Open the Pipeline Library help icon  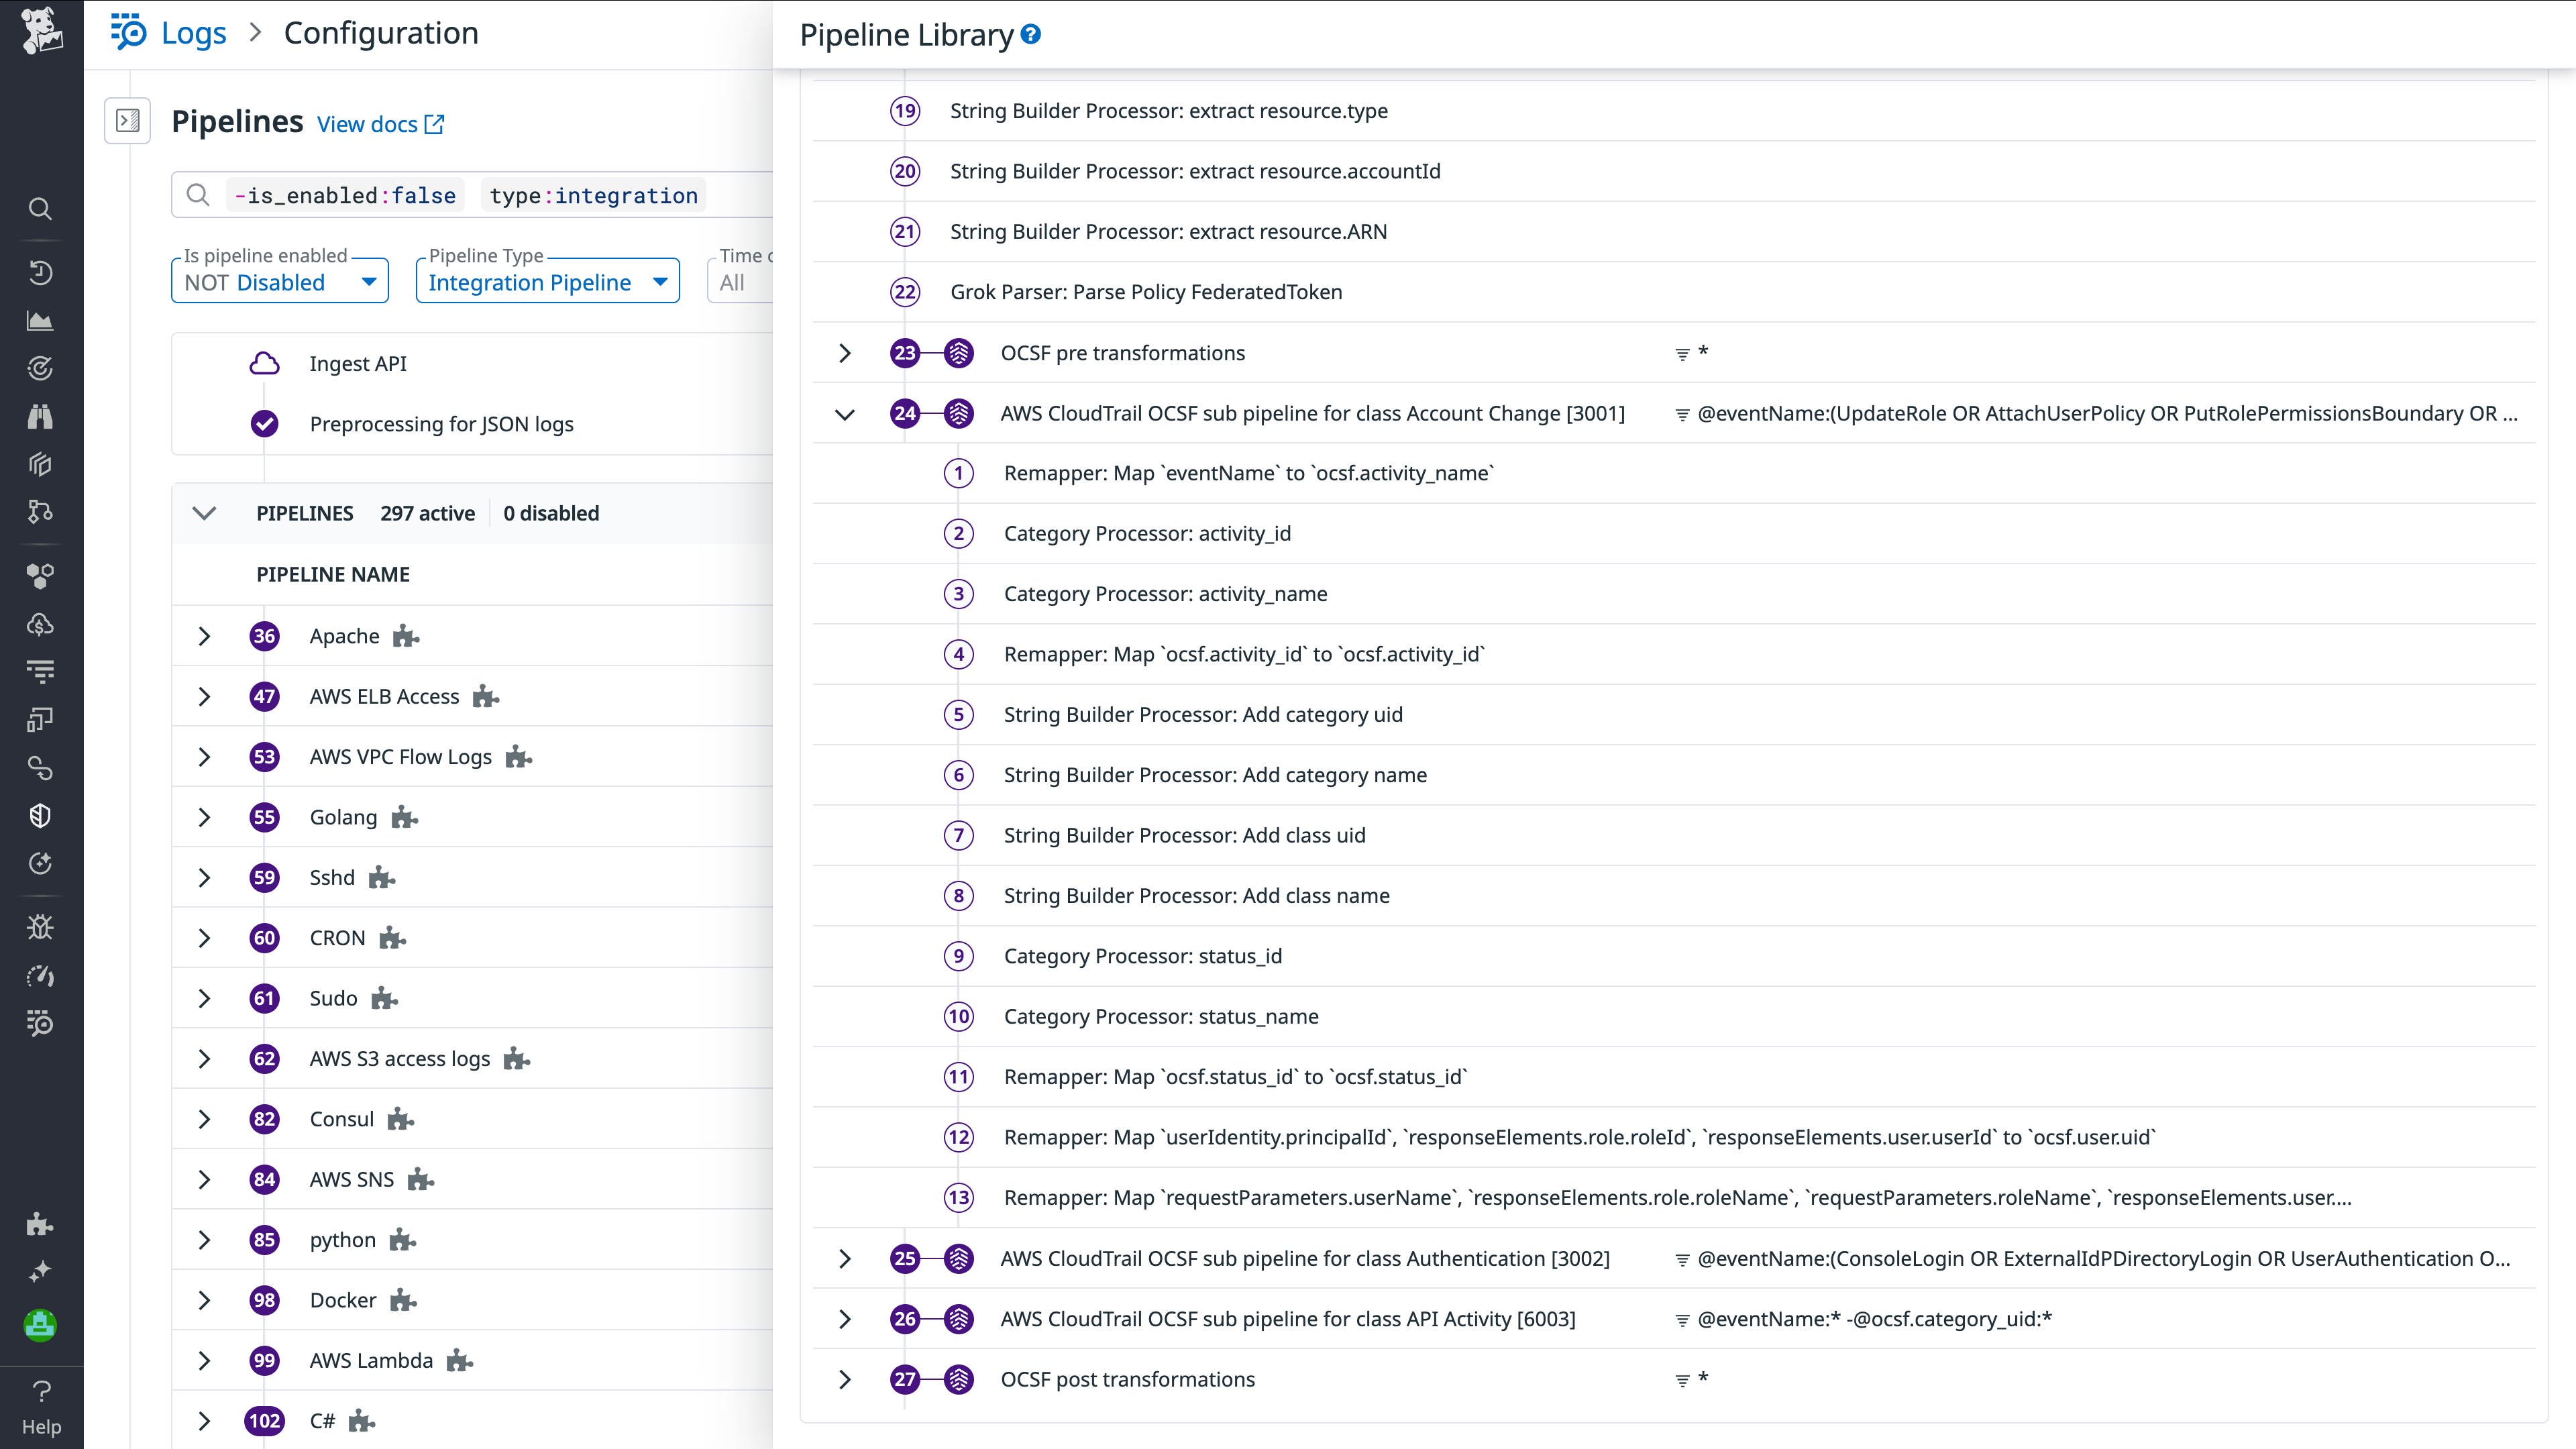1031,33
